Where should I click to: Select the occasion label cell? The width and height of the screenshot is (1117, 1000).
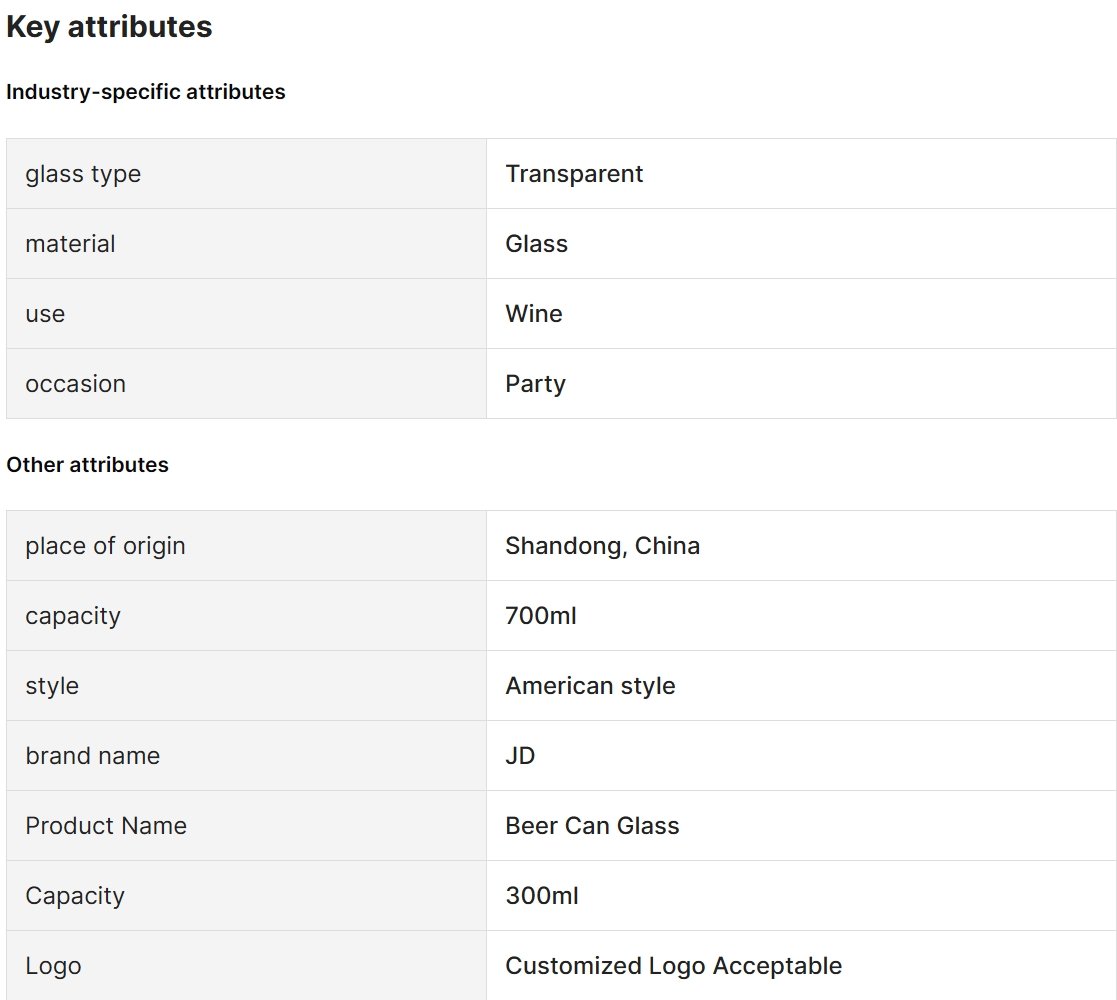pos(246,384)
